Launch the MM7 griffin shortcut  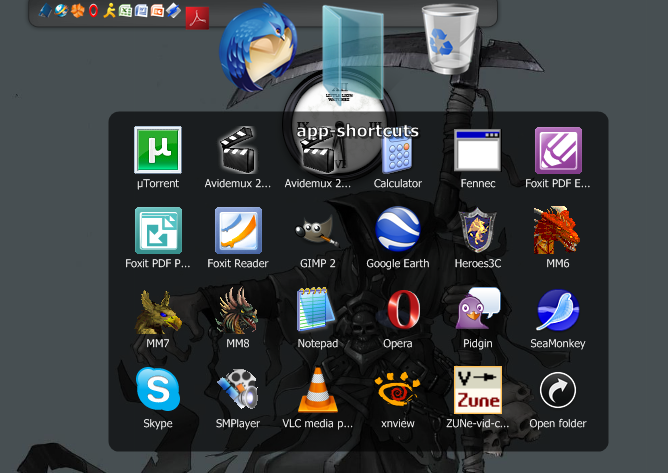point(158,311)
